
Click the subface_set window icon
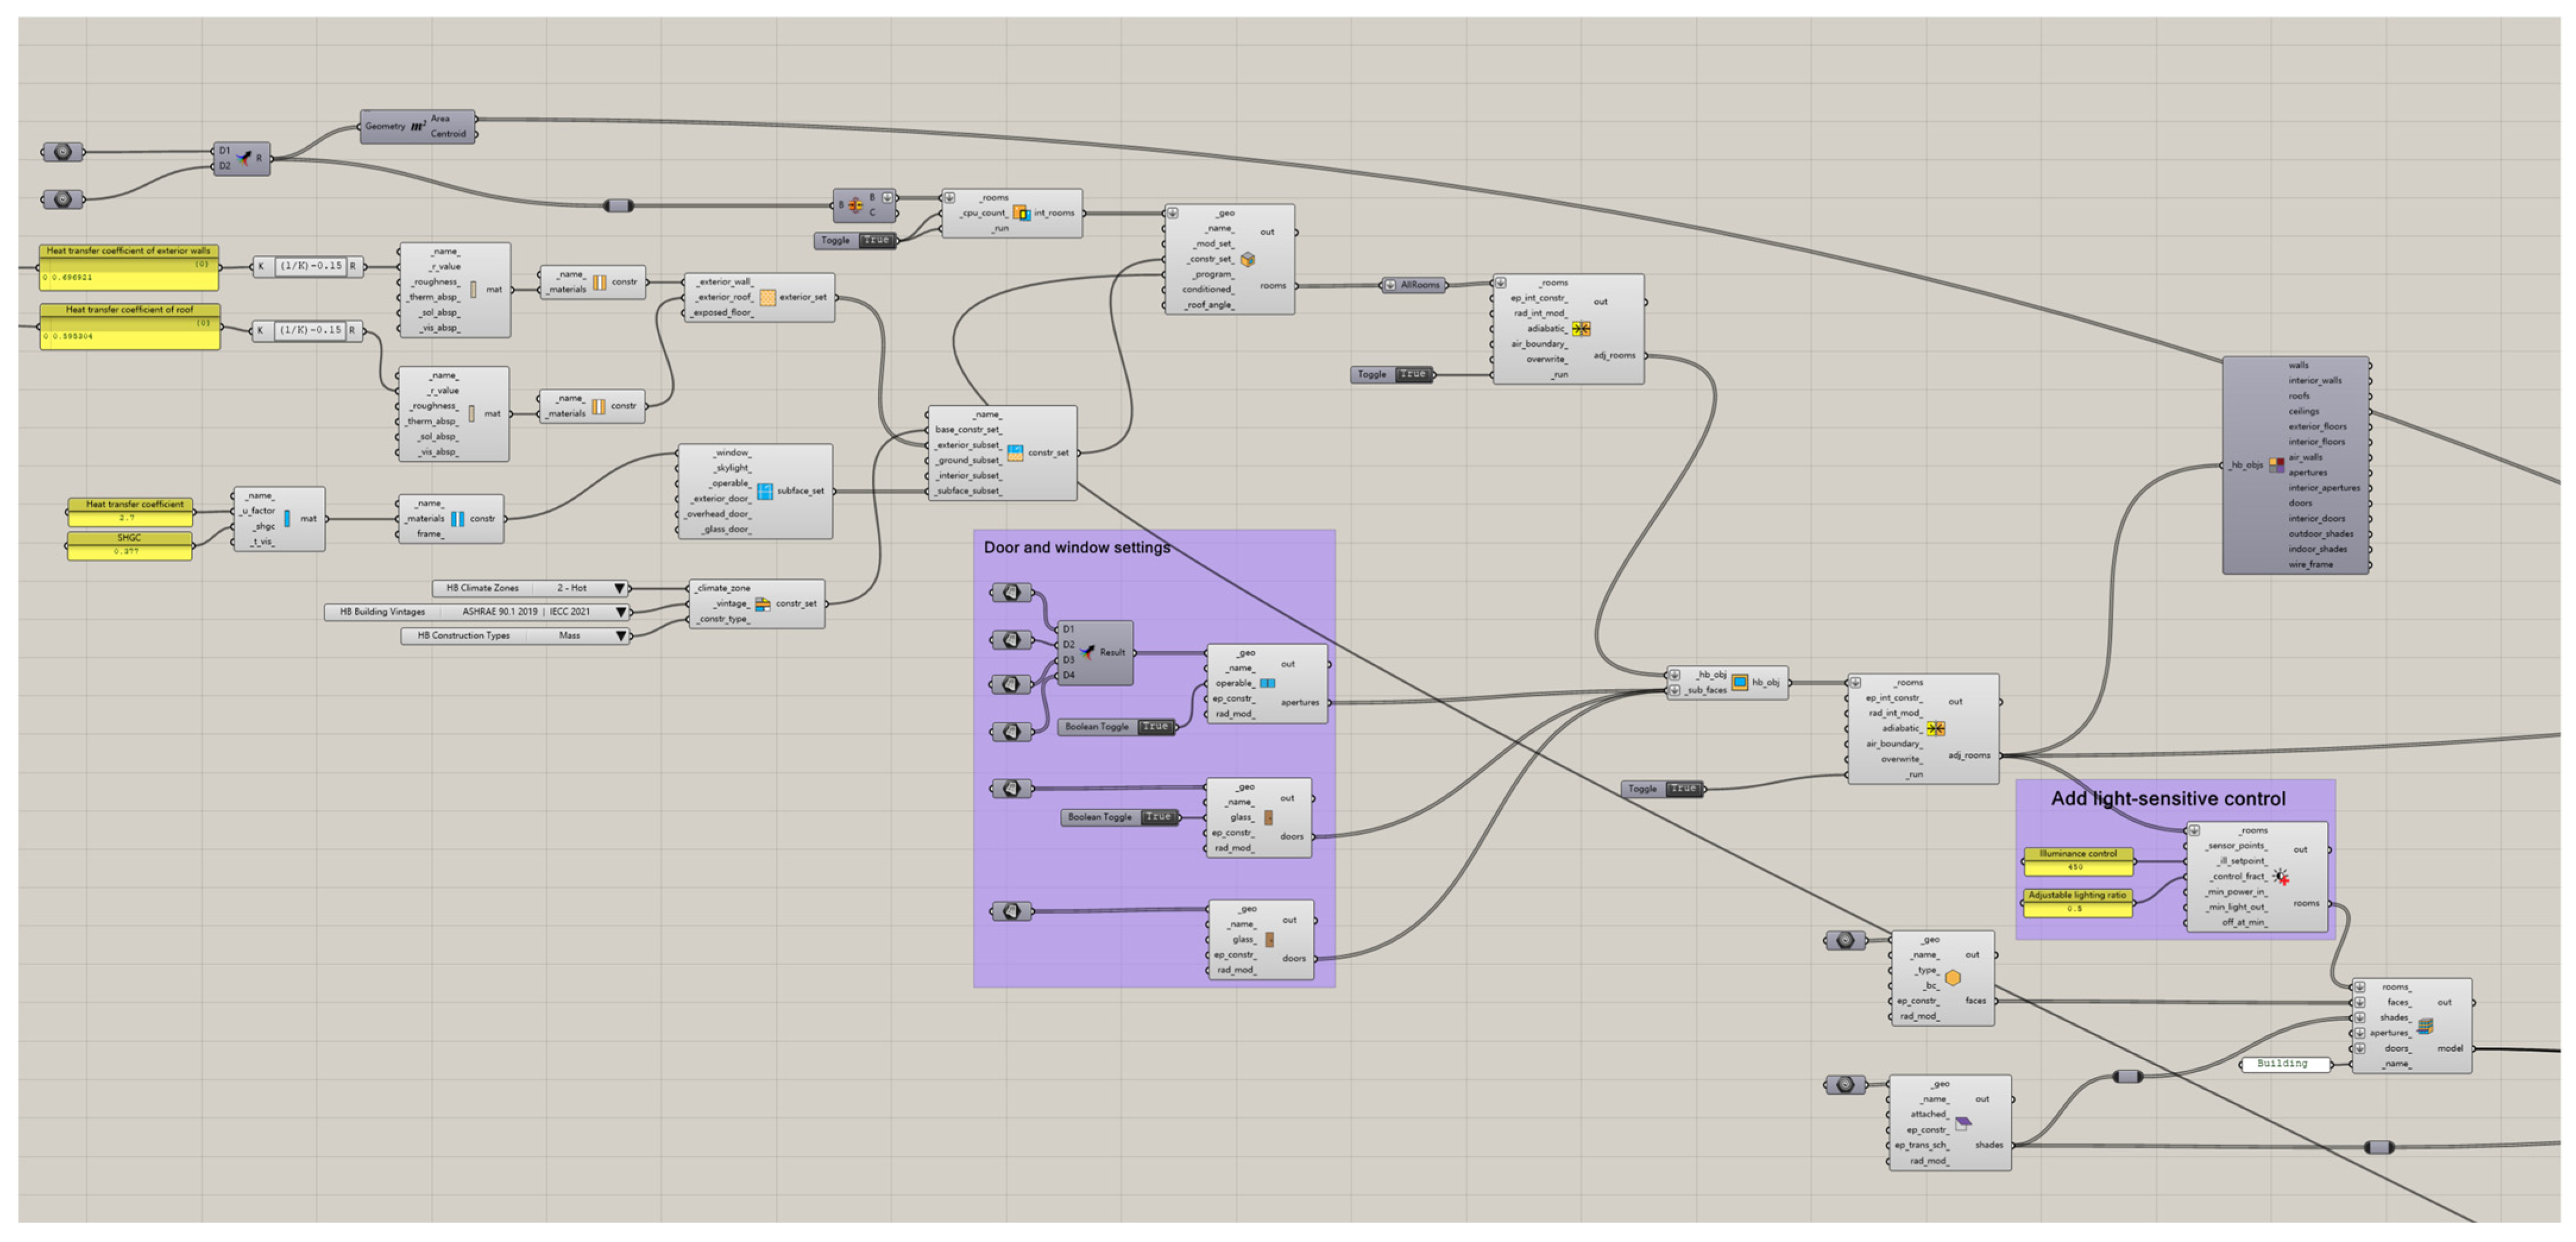pyautogui.click(x=765, y=491)
